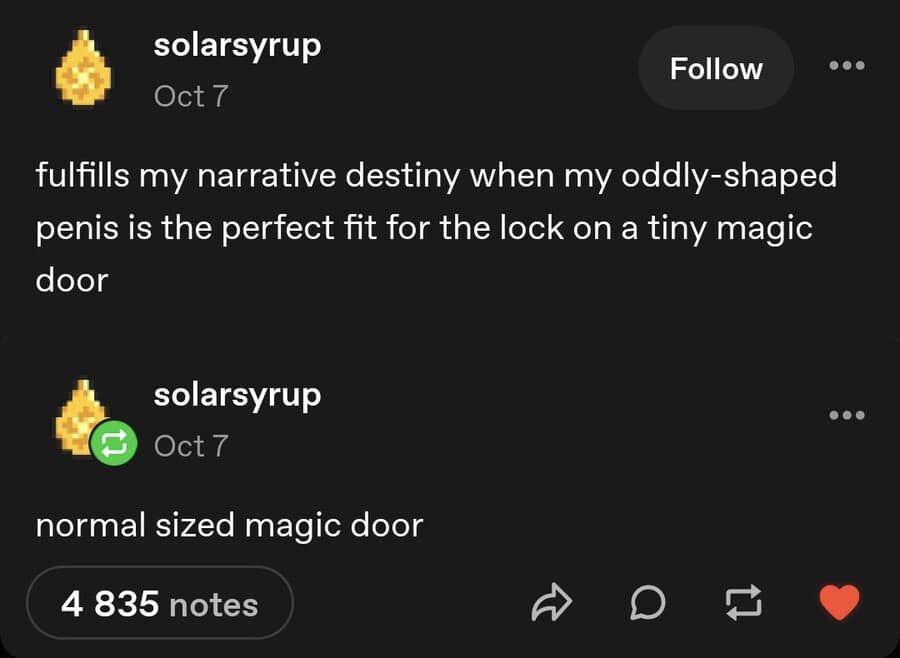Open the top solarsyrup pixel avatar
Screen dimensions: 900x658
(x=83, y=68)
